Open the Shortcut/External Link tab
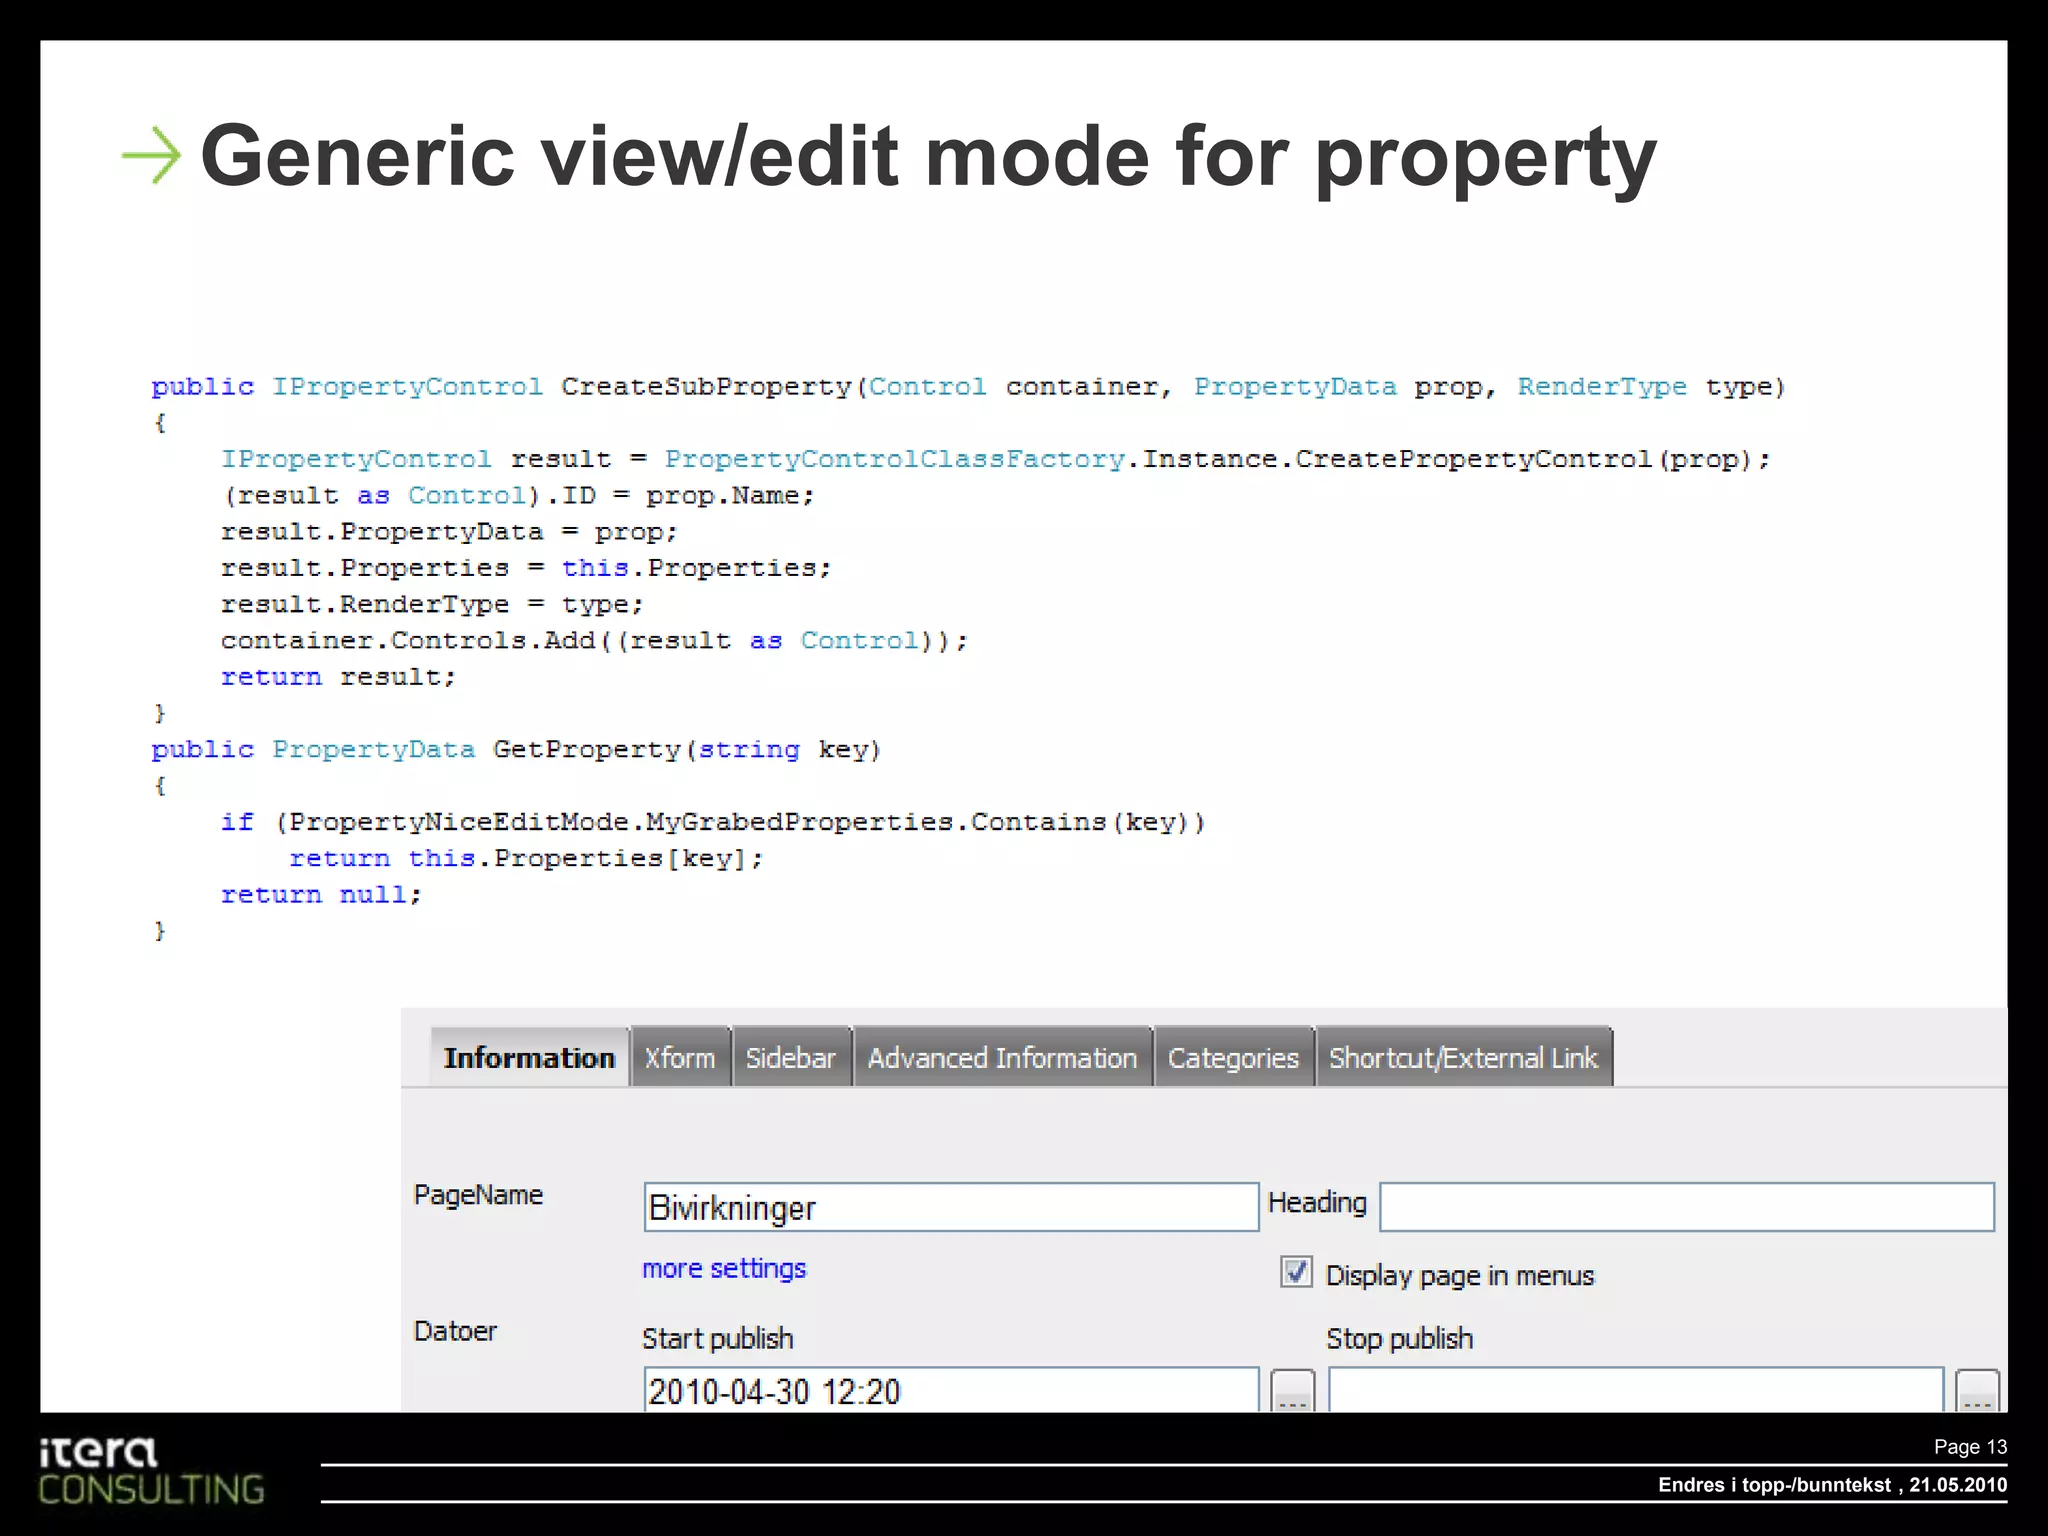Viewport: 2048px width, 1536px height. coord(1463,1057)
